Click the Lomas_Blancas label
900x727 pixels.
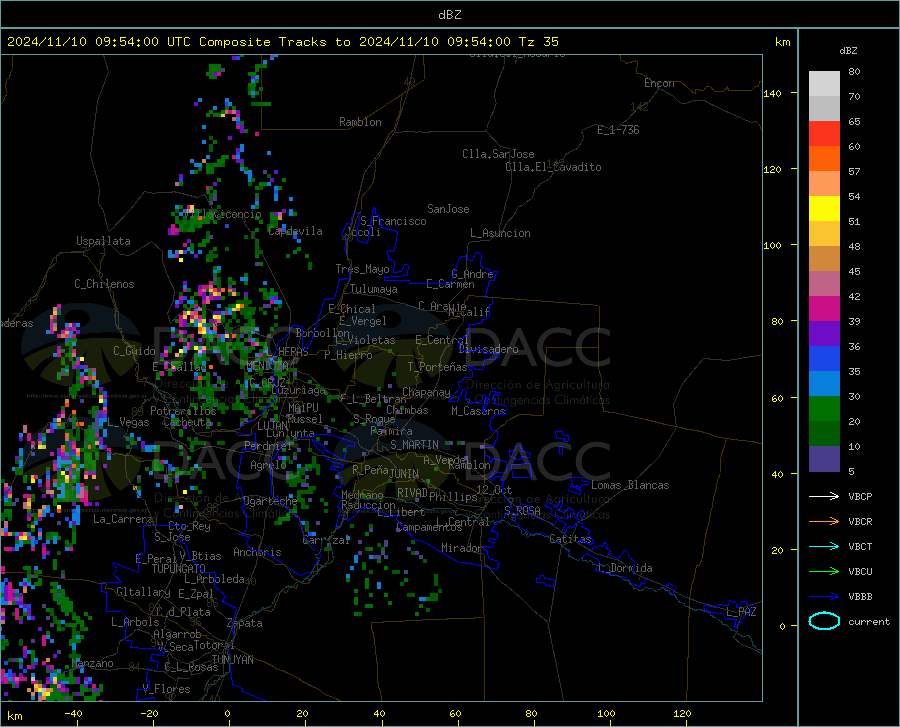pyautogui.click(x=630, y=485)
